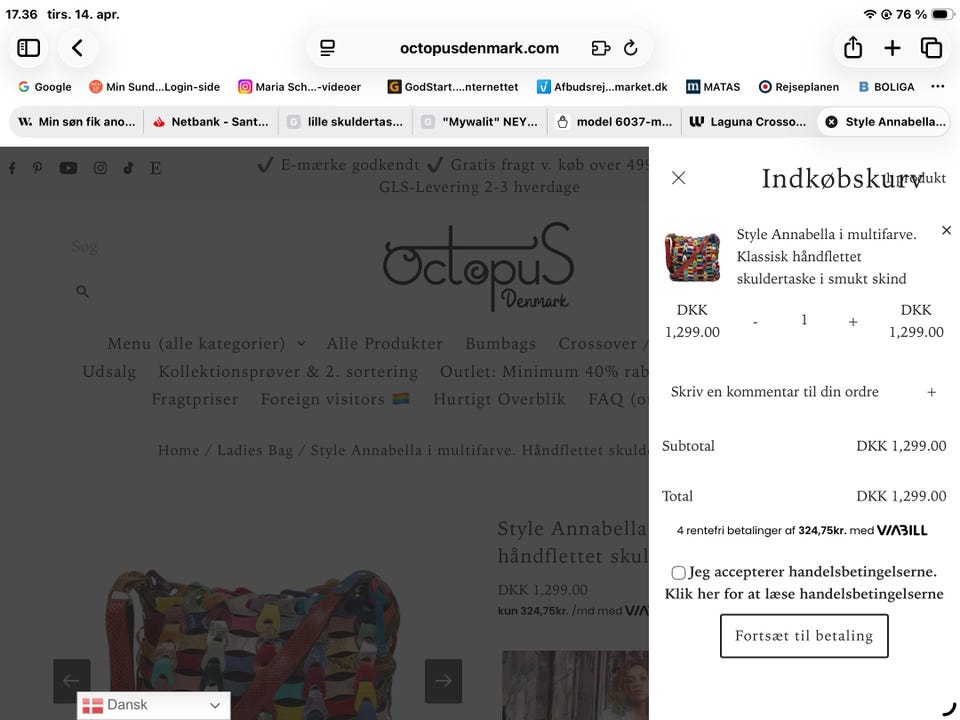Show next product image arrow
Image resolution: width=960 pixels, height=720 pixels.
pyautogui.click(x=443, y=681)
